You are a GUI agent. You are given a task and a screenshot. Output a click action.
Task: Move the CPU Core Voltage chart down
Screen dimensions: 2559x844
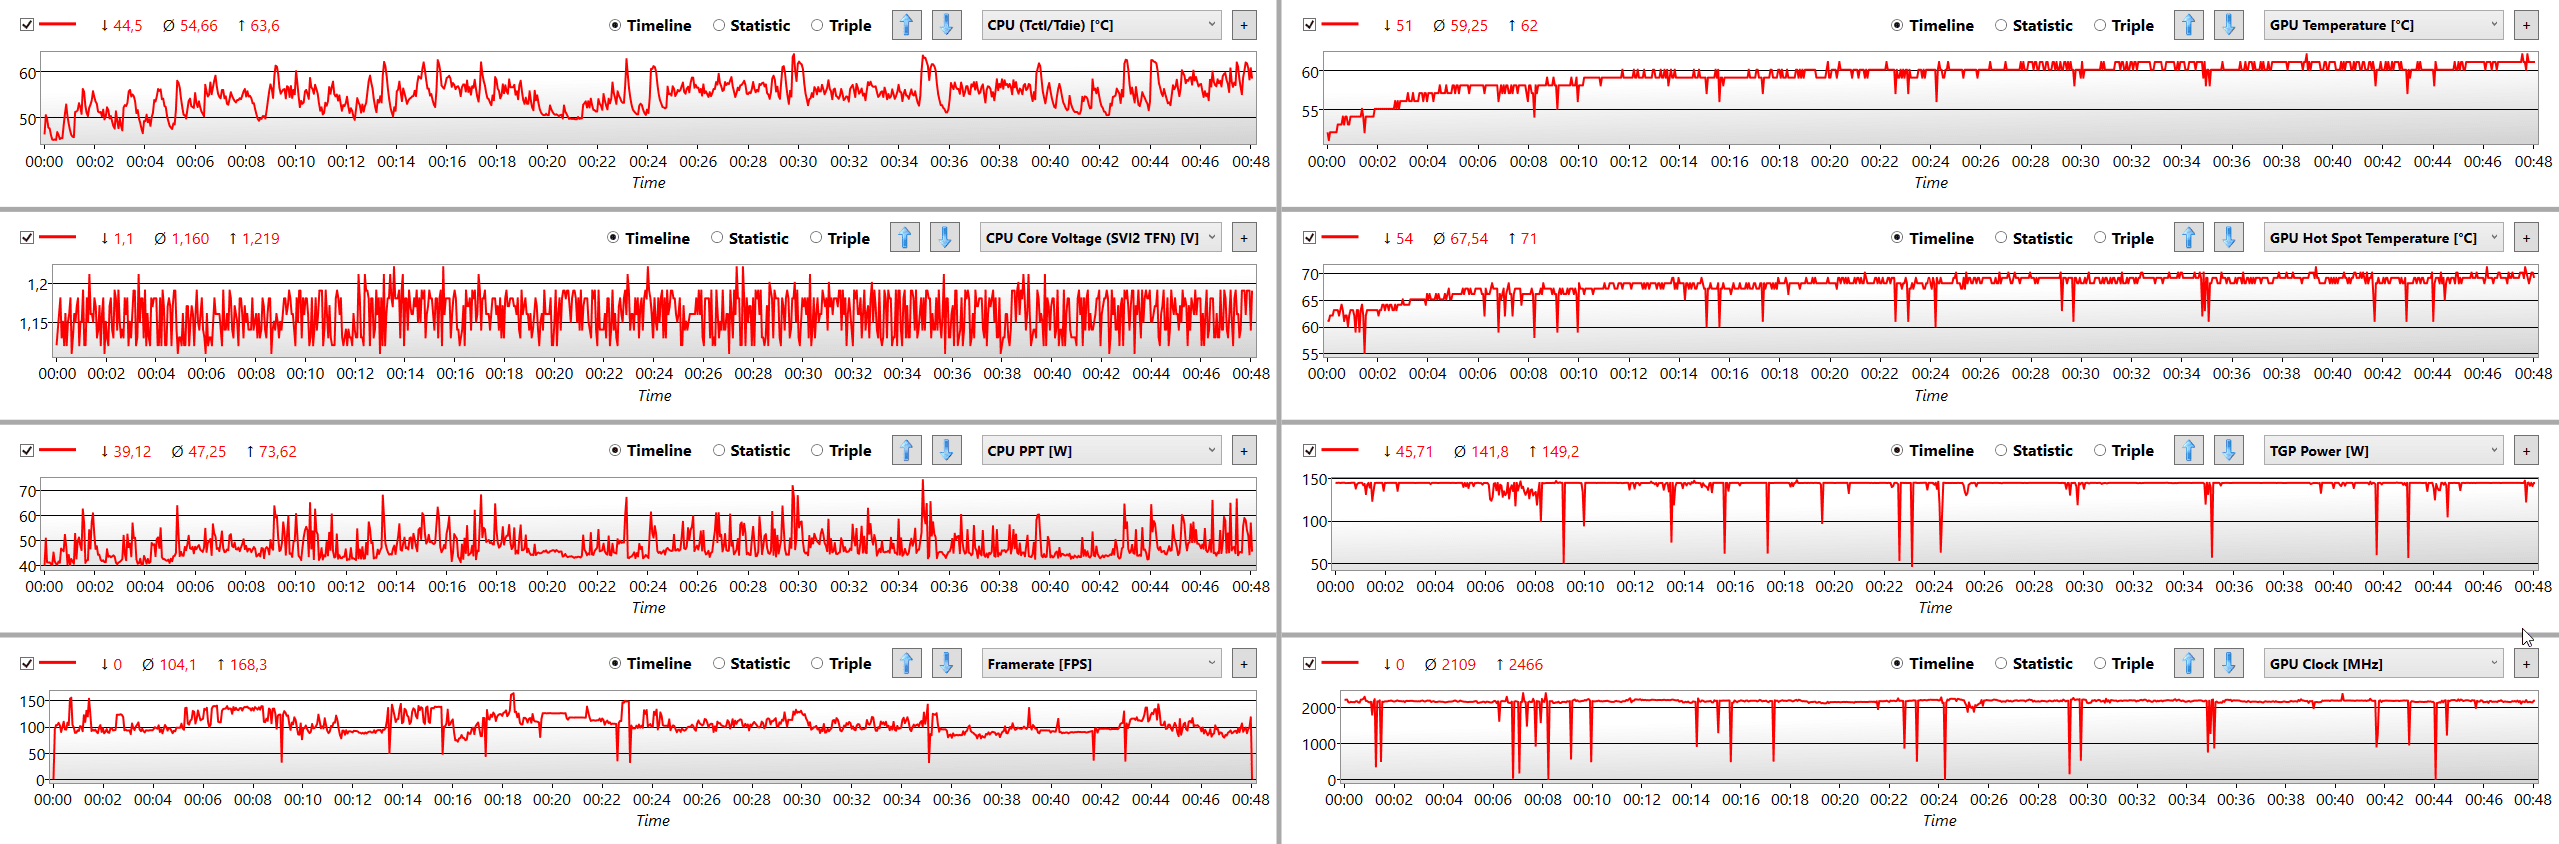[944, 238]
